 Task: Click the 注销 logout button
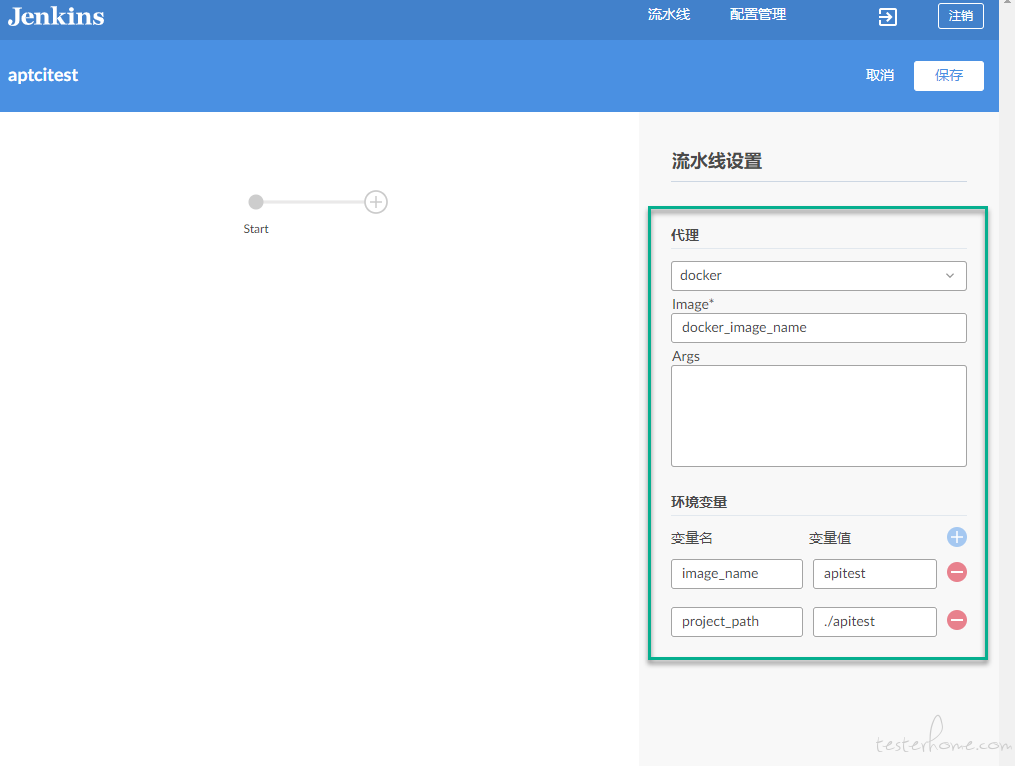point(961,16)
